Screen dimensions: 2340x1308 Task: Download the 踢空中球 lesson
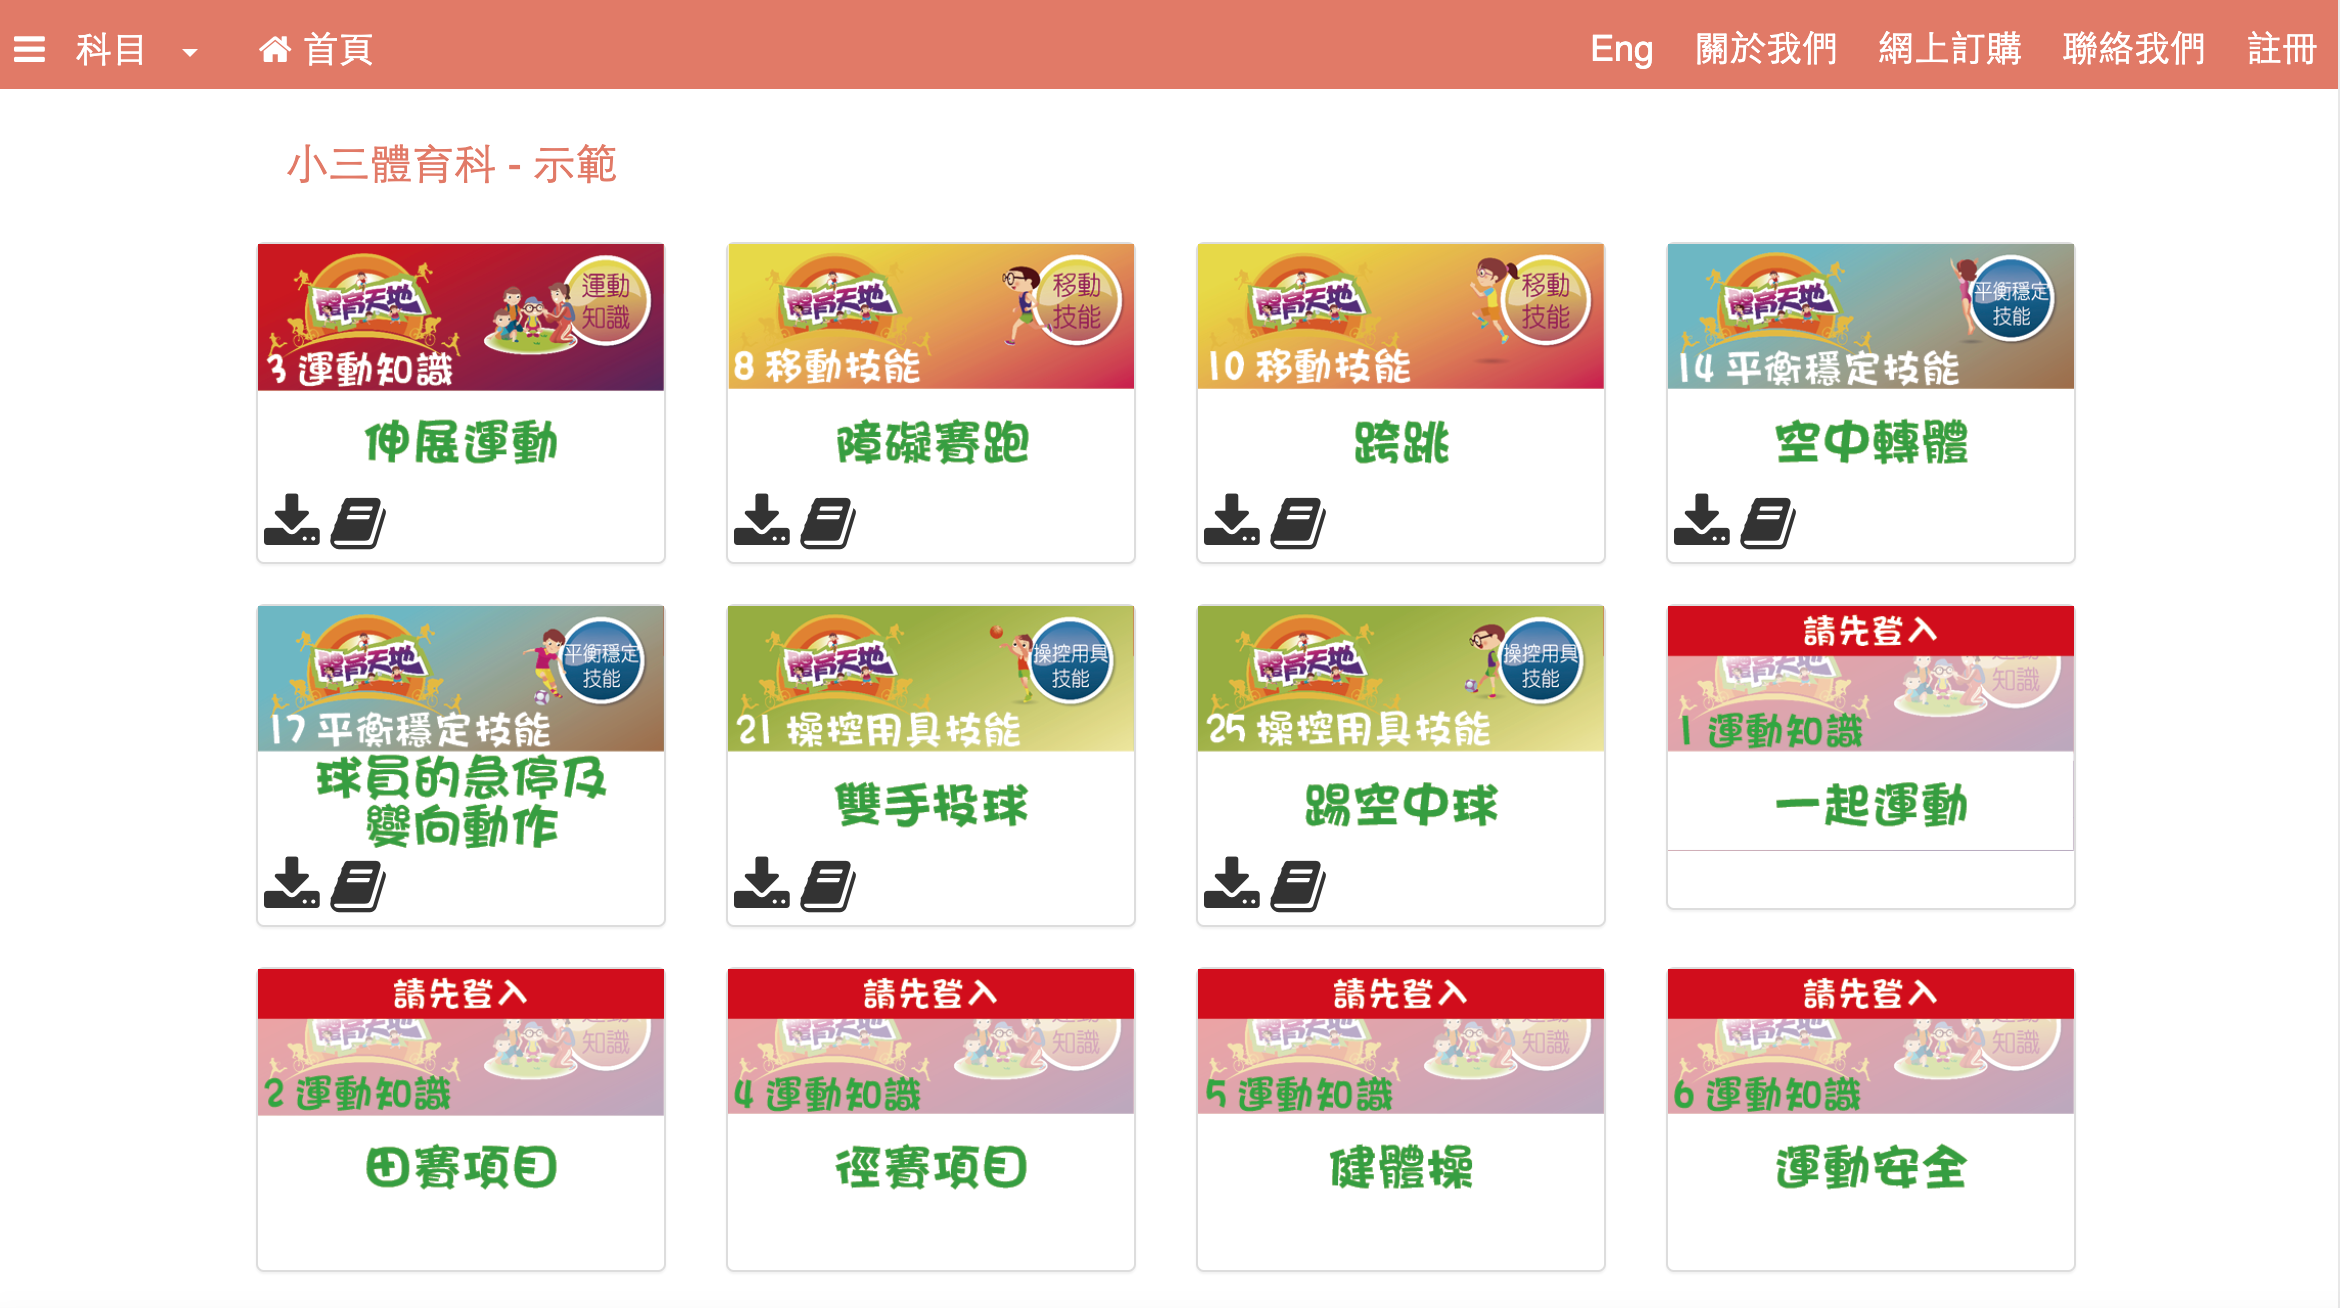(1231, 883)
